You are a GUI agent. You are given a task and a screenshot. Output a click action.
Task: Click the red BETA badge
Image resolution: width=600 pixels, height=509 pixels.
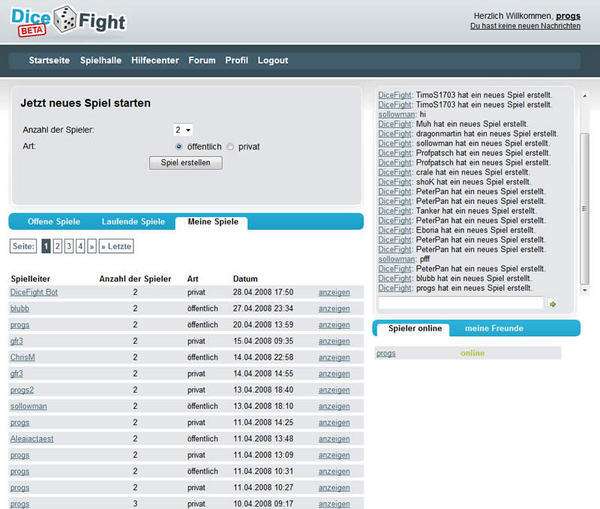32,30
